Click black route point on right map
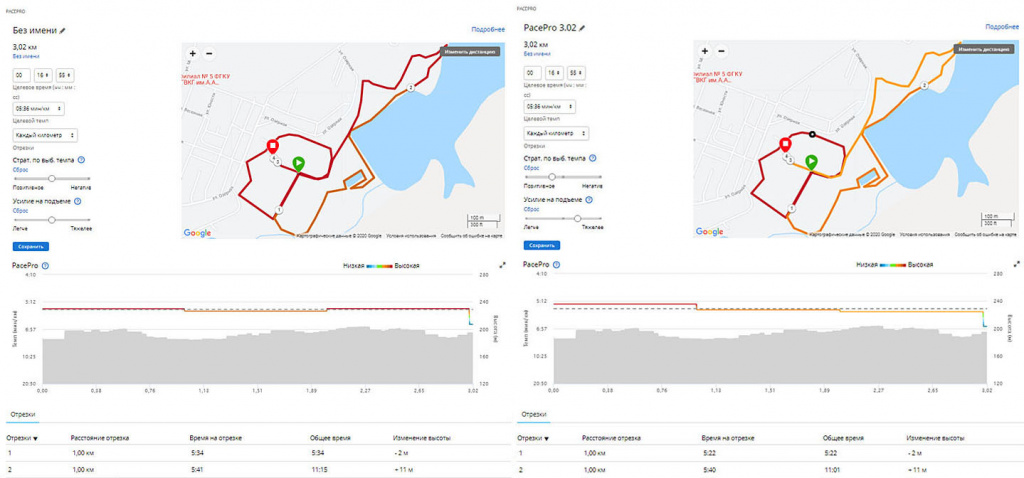1024x478 pixels. click(x=812, y=135)
